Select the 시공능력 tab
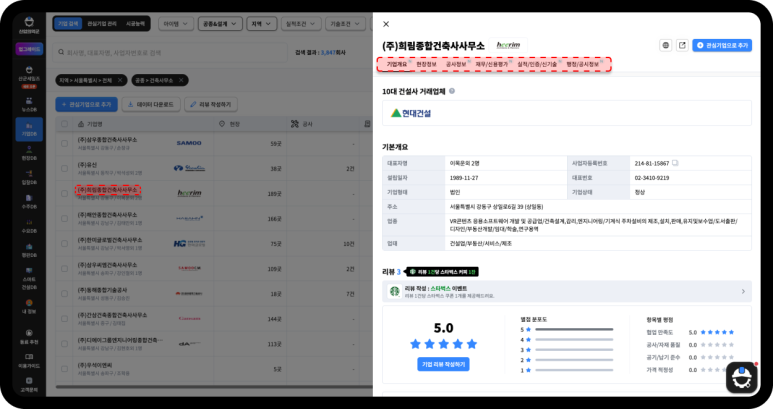This screenshot has width=773, height=409. pyautogui.click(x=135, y=24)
